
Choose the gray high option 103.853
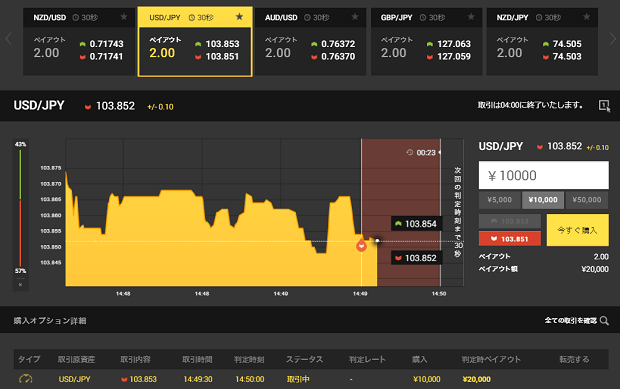pyautogui.click(x=510, y=221)
